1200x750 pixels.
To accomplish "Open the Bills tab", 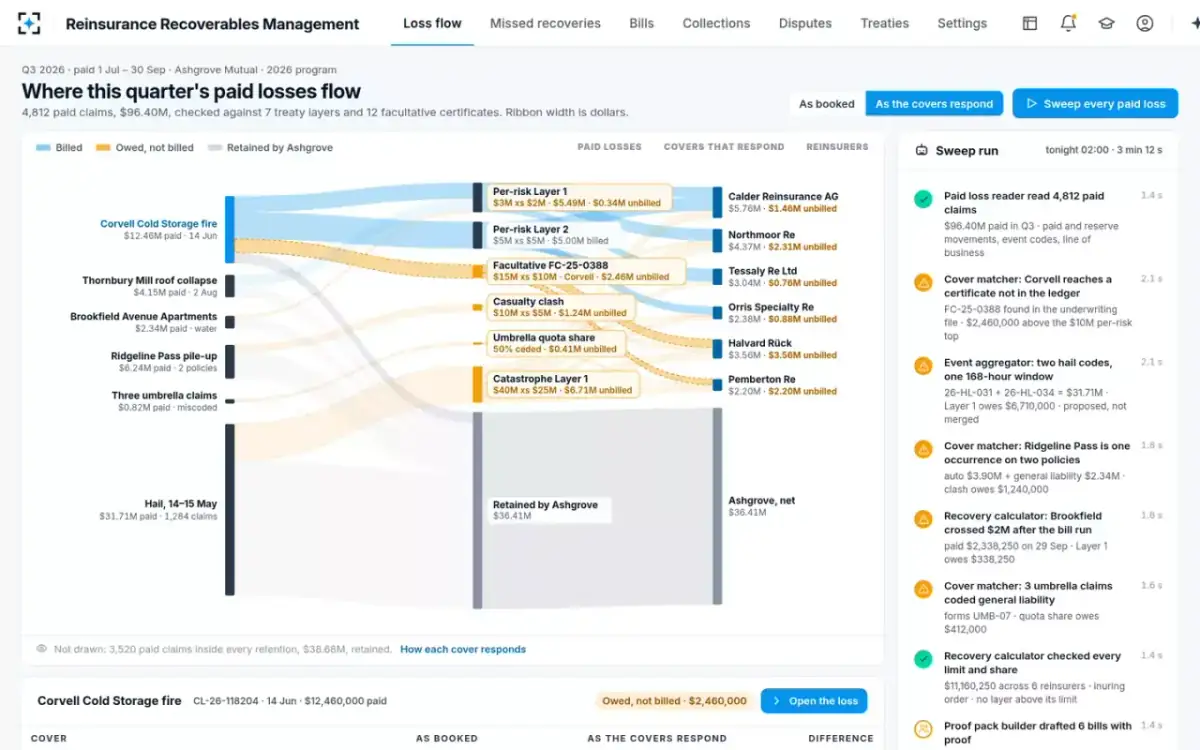I will (x=641, y=23).
